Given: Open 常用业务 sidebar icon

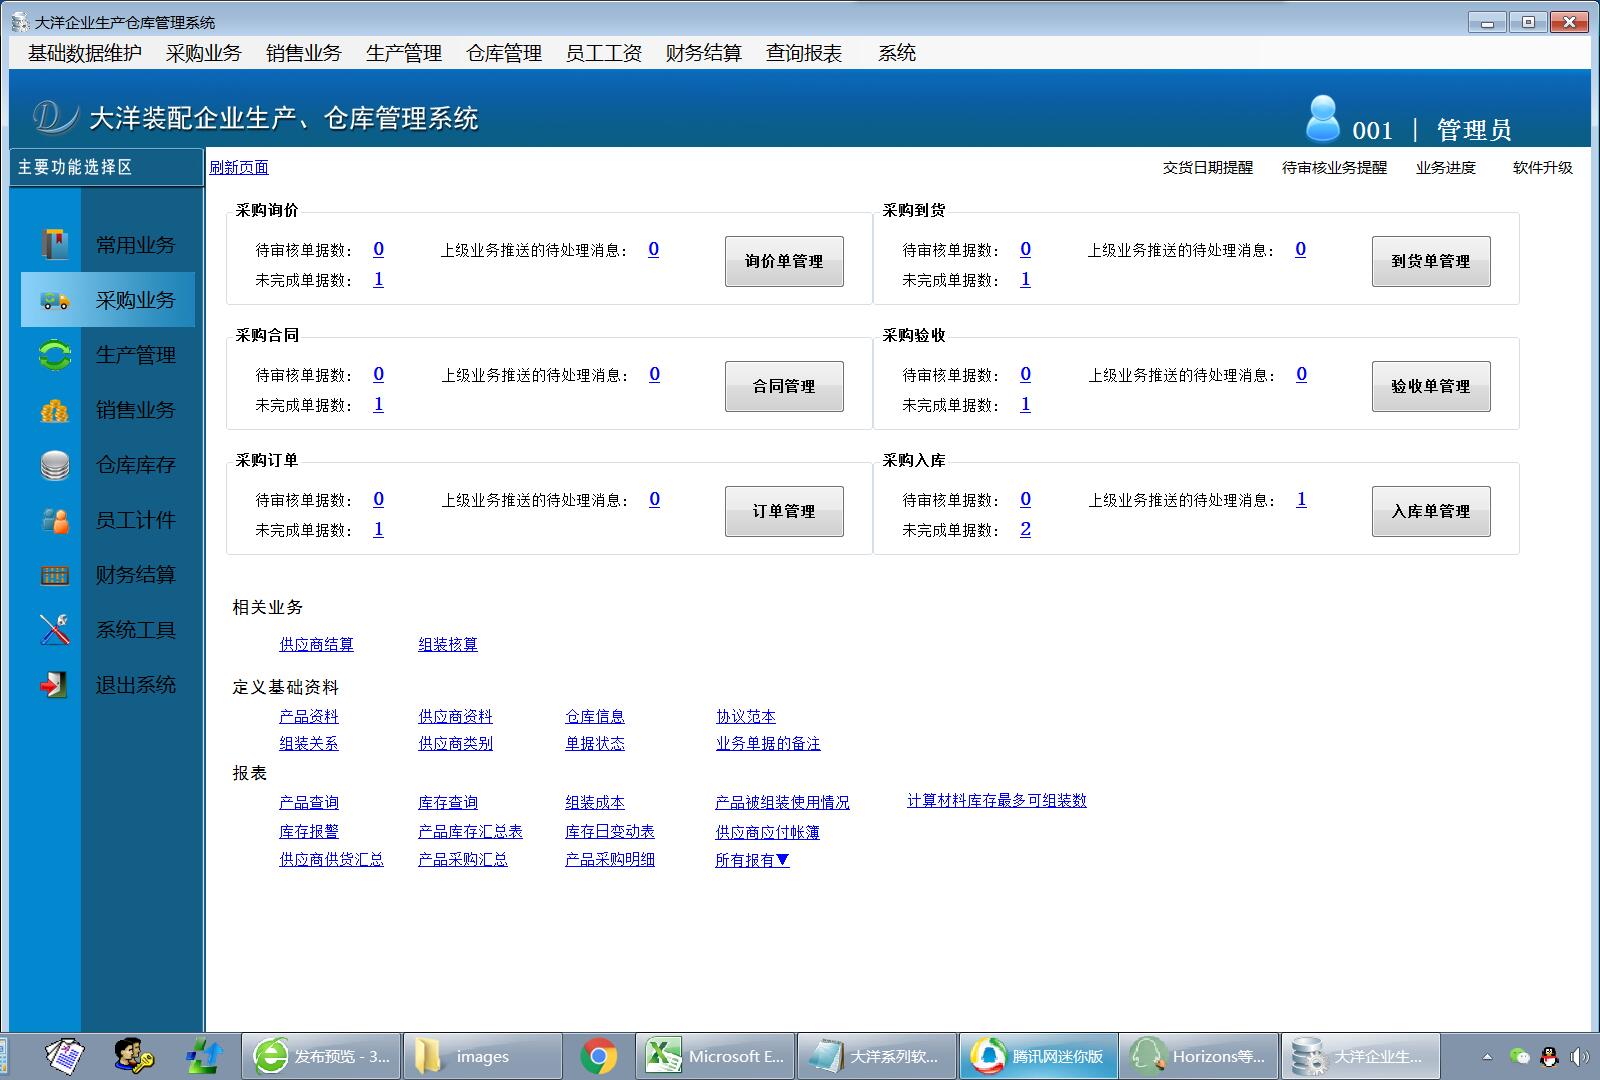Looking at the screenshot, I should 55,244.
